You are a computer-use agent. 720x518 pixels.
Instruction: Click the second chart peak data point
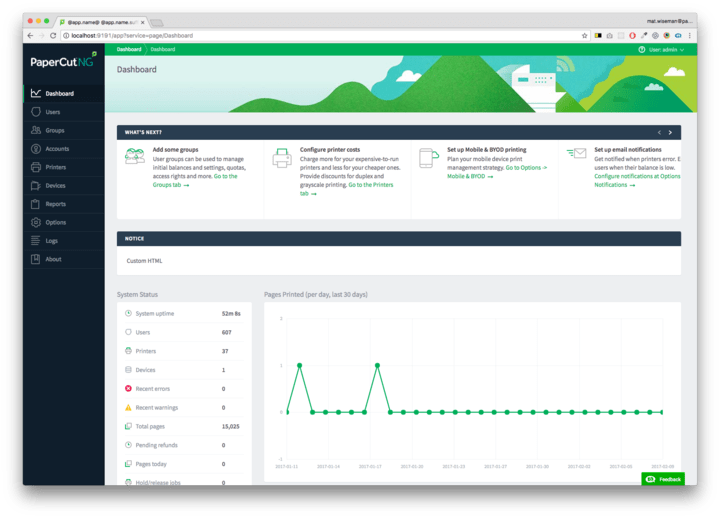(377, 366)
